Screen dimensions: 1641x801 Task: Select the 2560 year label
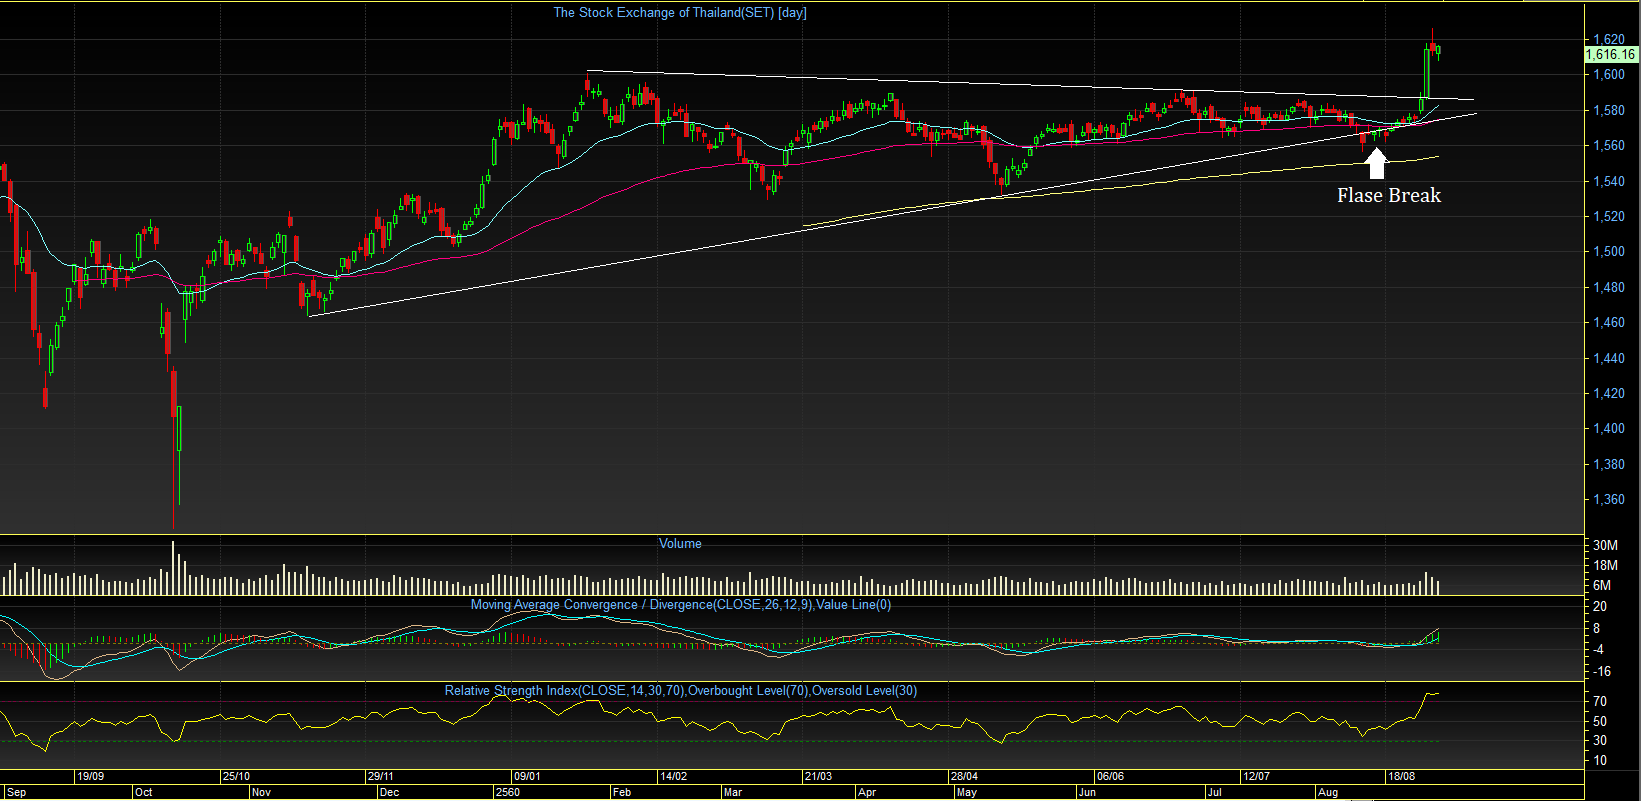click(x=507, y=792)
